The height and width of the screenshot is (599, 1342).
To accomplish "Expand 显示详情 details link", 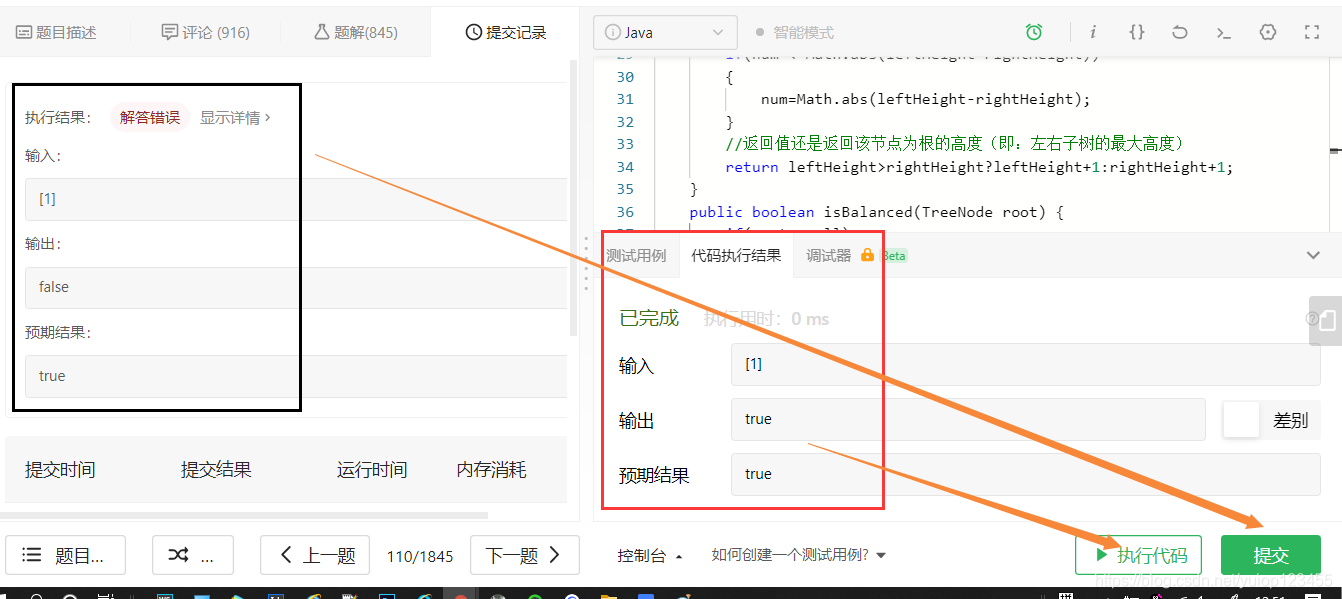I will [235, 117].
